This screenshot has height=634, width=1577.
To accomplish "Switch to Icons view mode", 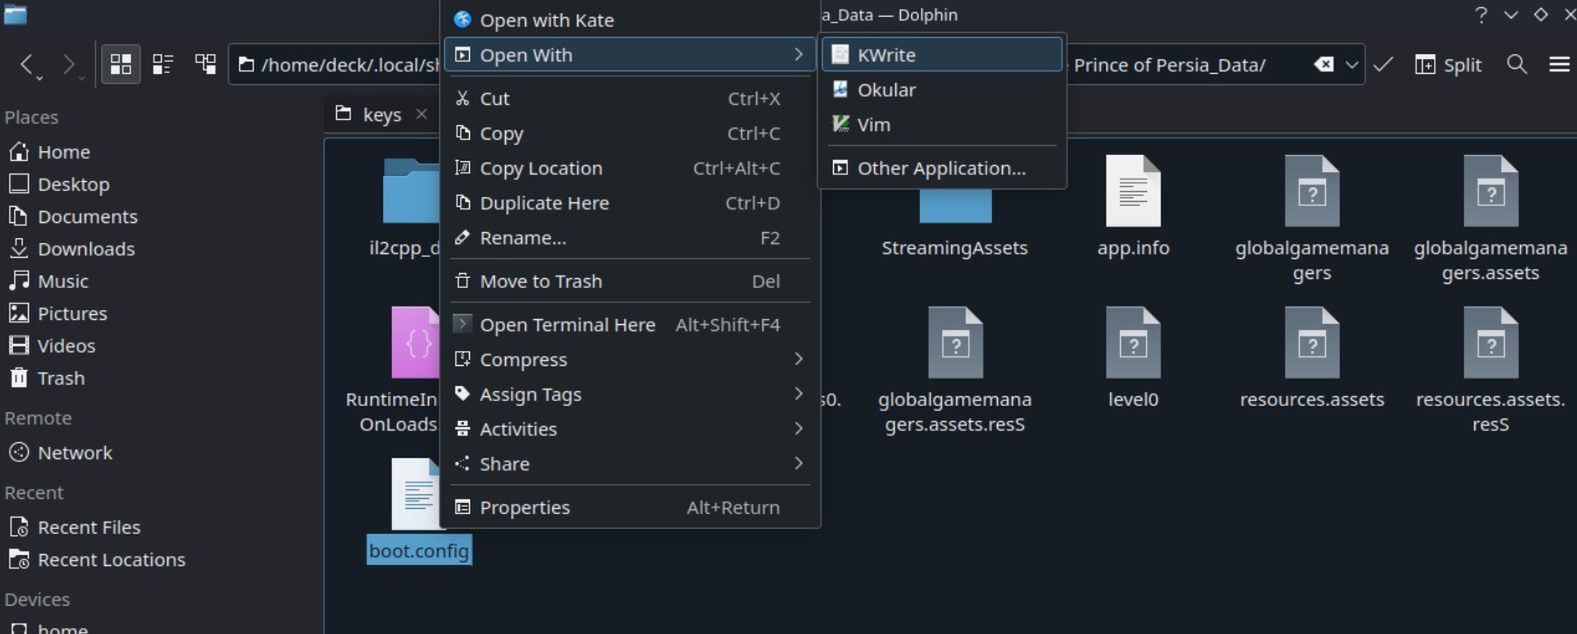I will [121, 65].
